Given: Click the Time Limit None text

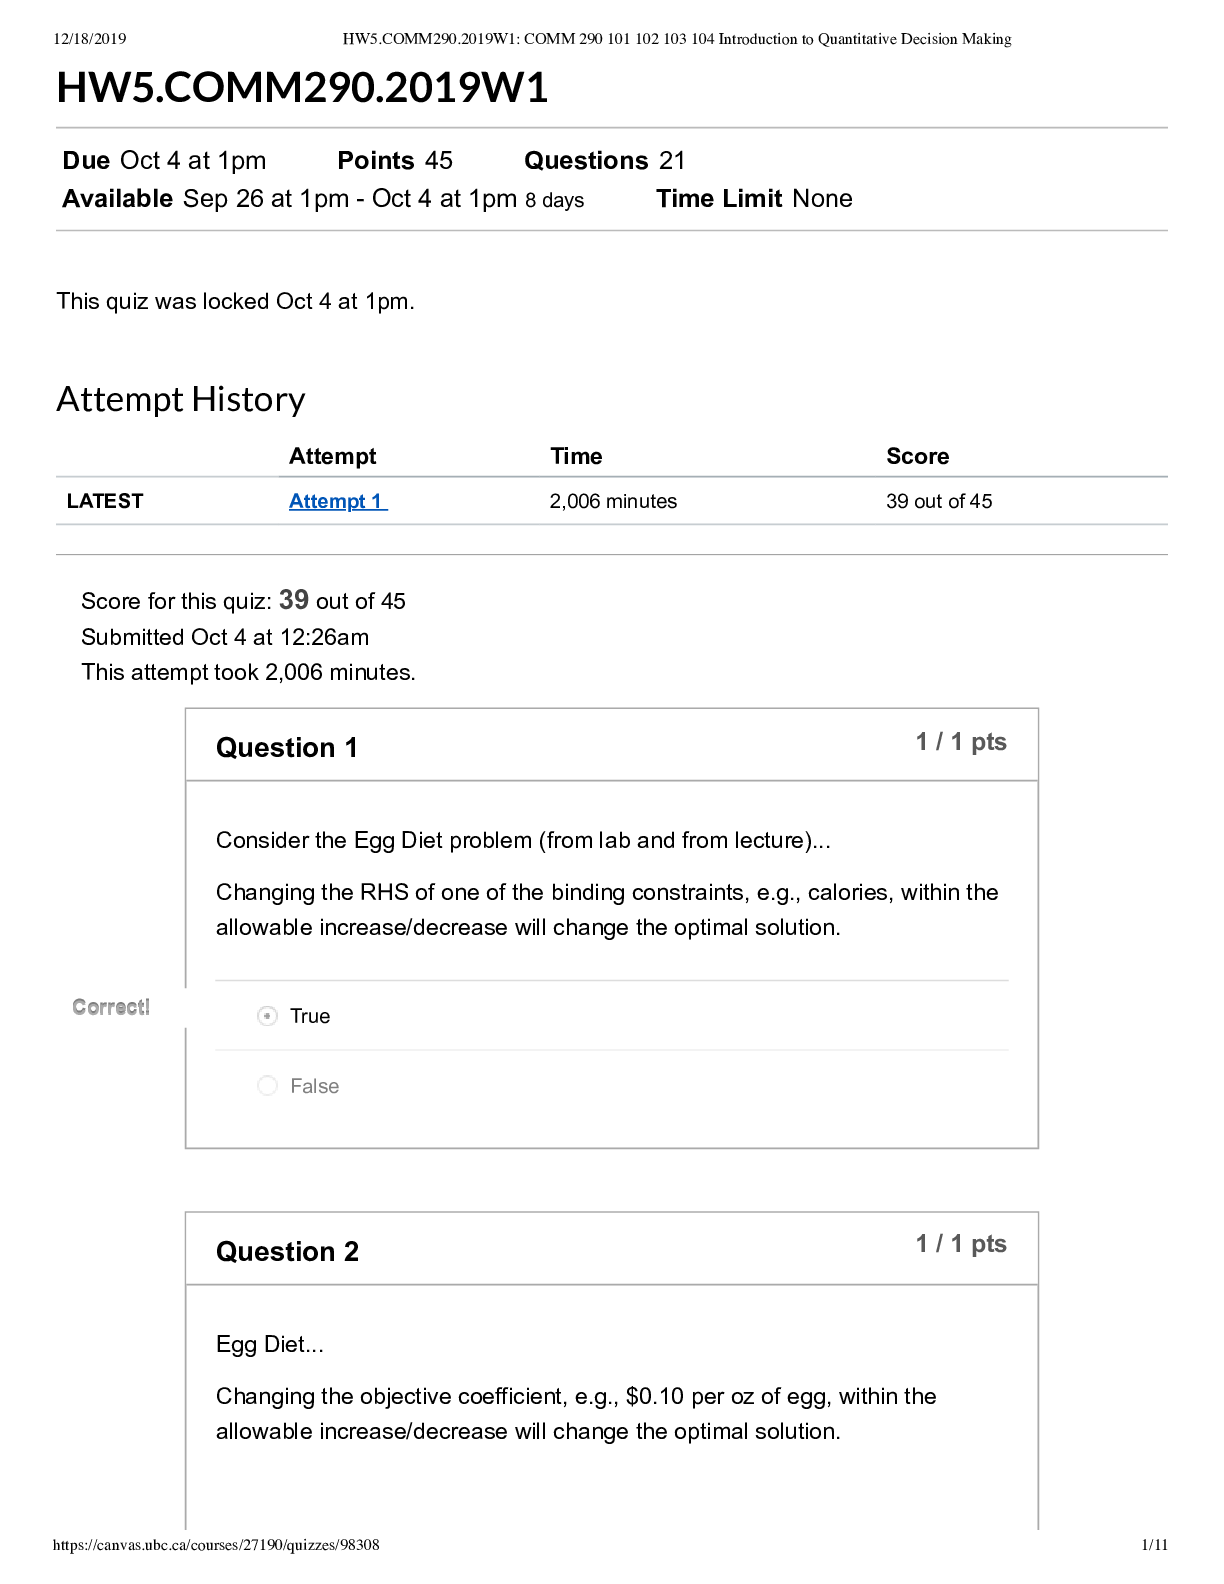Looking at the screenshot, I should point(754,199).
